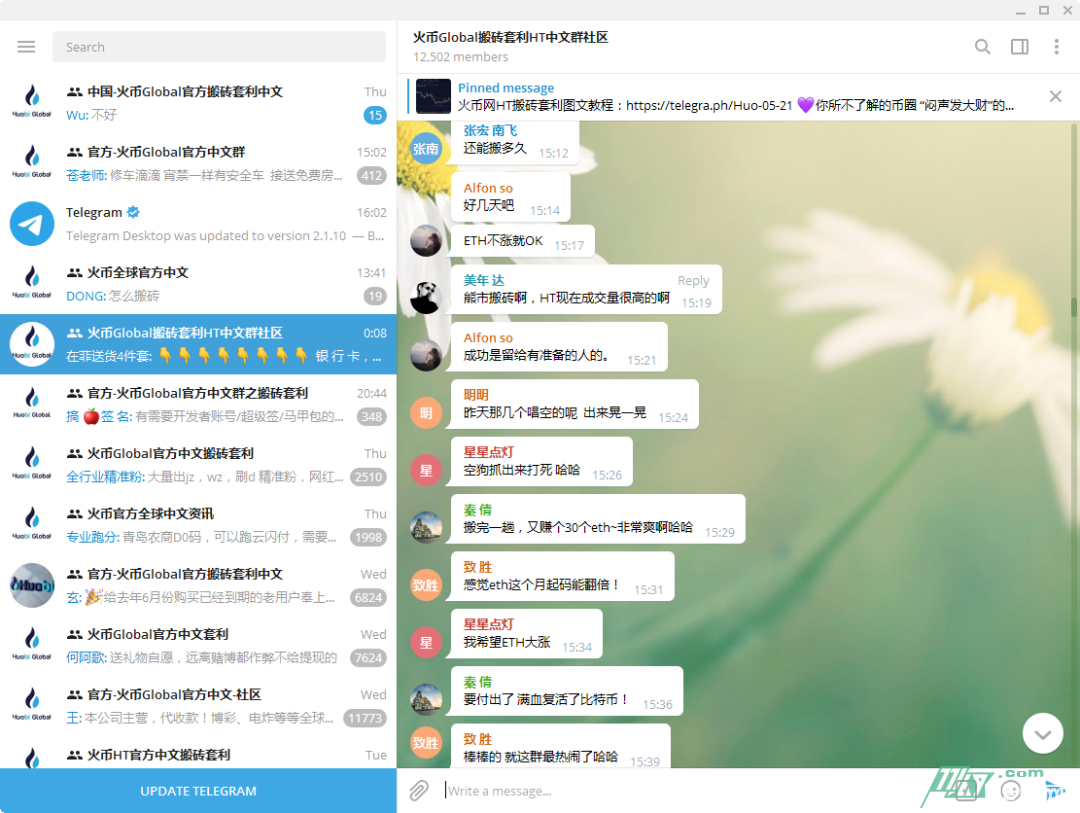Open the emoji picker icon
Viewport: 1080px width, 813px height.
point(1011,790)
